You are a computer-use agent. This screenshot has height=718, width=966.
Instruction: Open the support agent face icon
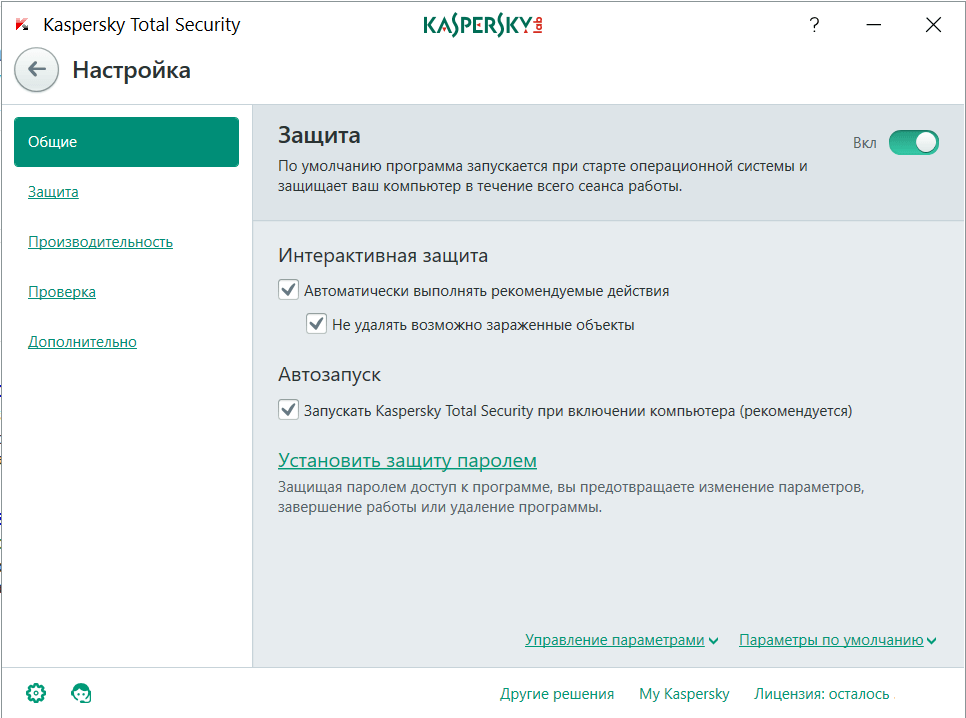click(x=81, y=692)
